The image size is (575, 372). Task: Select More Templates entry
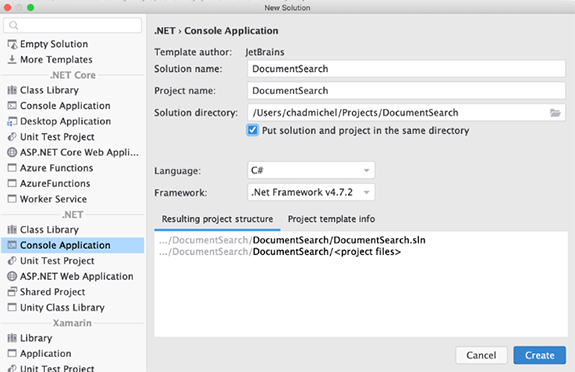[56, 59]
